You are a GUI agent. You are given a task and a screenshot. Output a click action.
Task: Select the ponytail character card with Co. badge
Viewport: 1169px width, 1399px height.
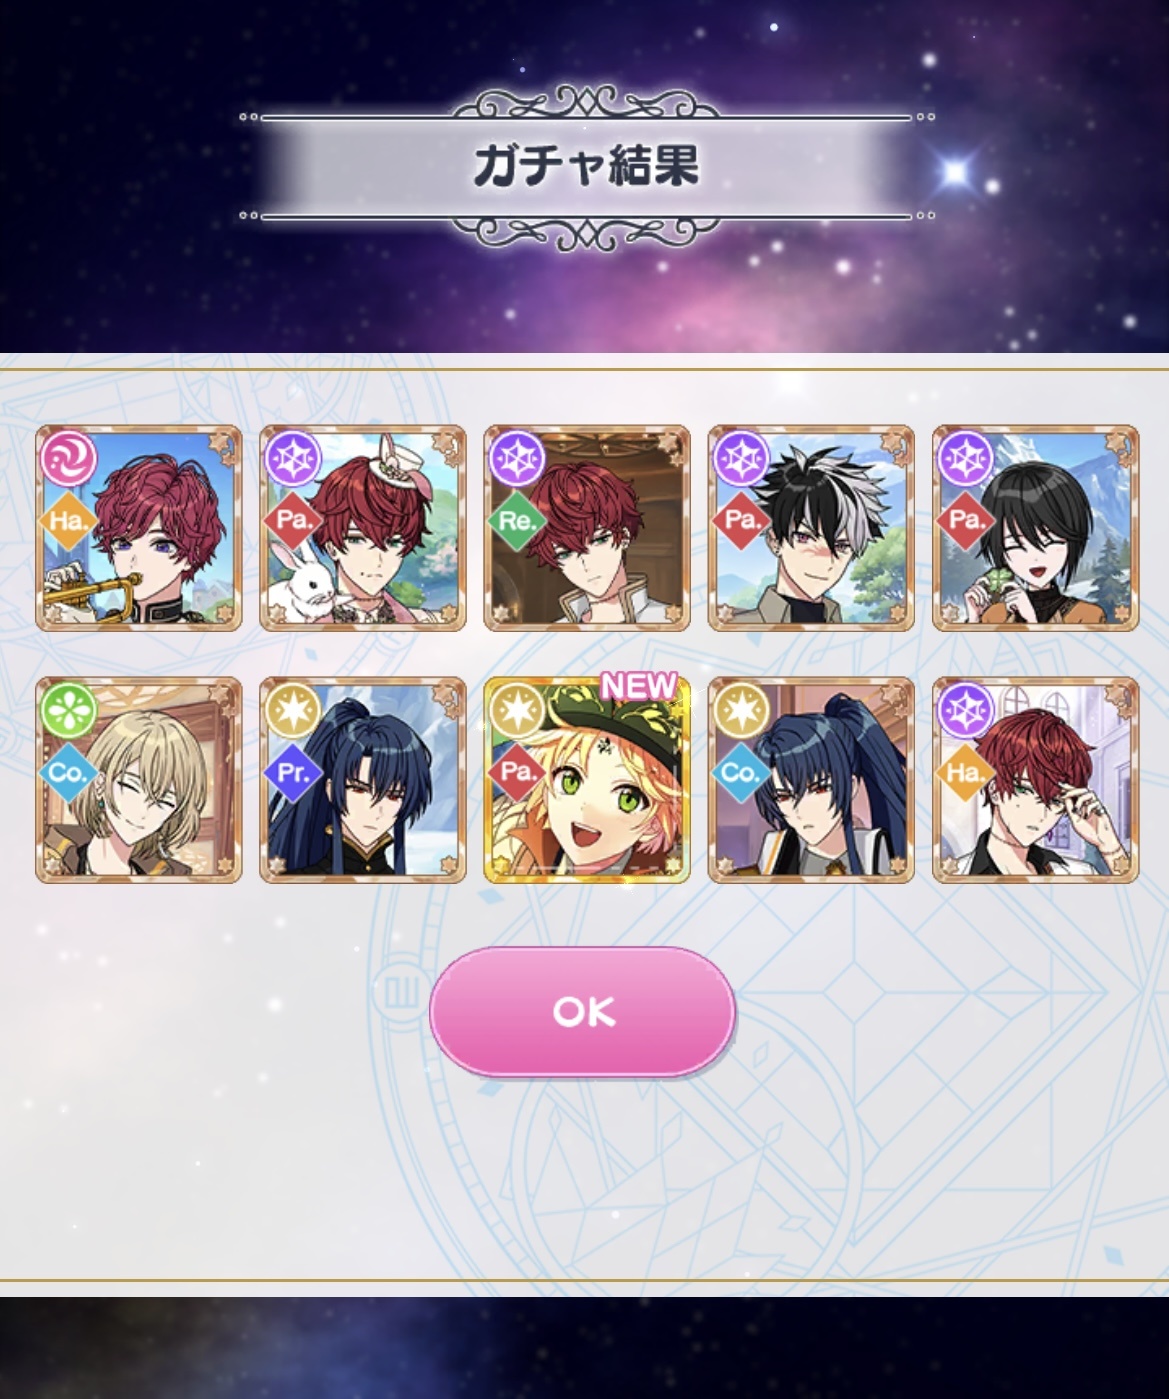pos(811,780)
